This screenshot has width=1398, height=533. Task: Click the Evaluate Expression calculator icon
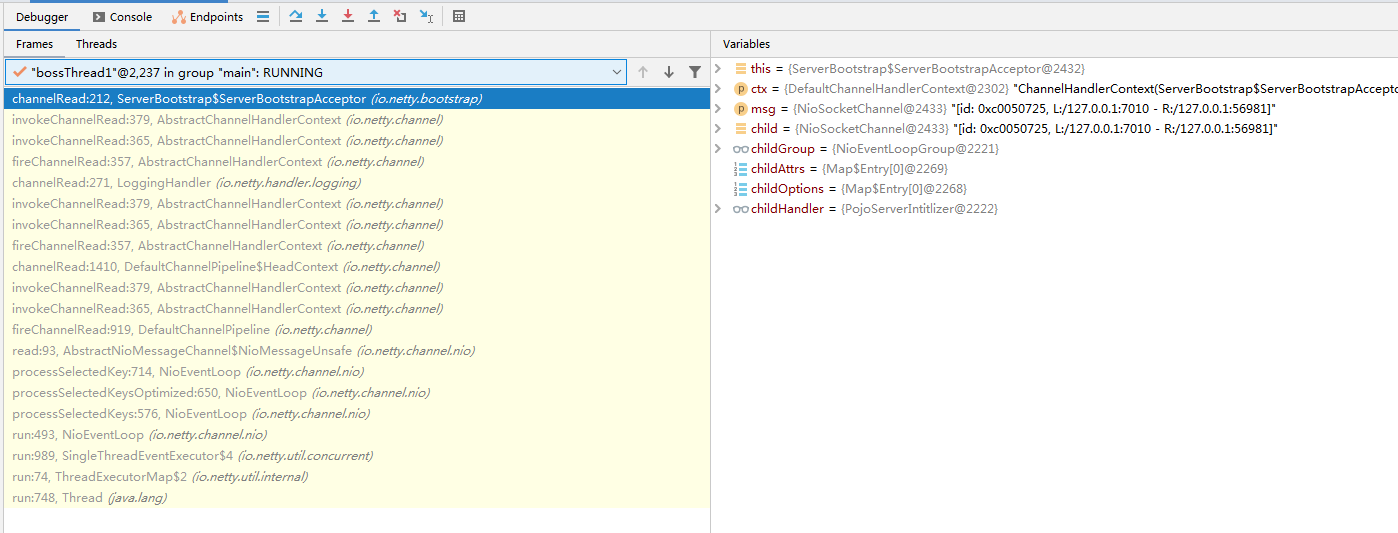[459, 17]
